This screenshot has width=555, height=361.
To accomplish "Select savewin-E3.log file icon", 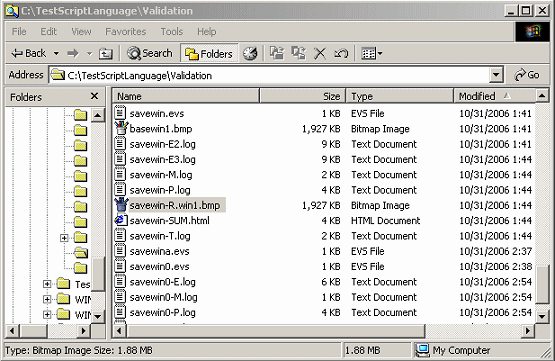I will (120, 159).
